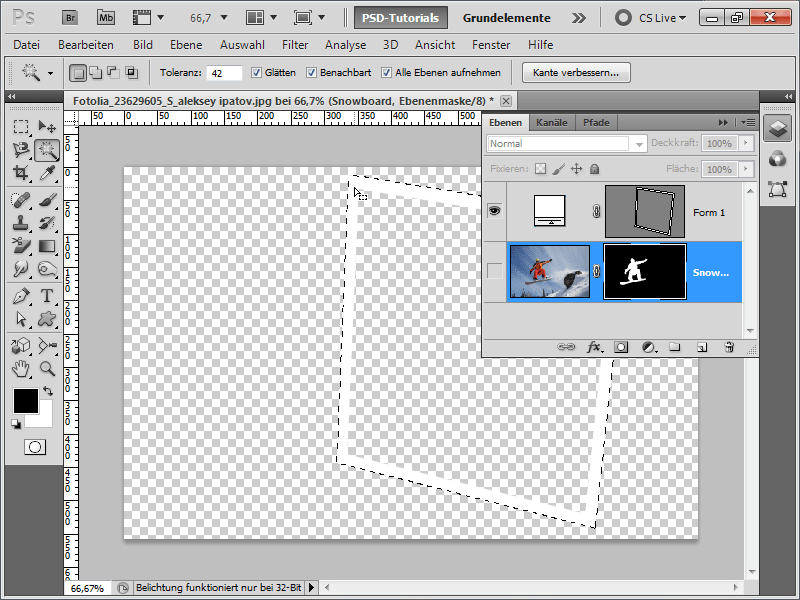
Task: Delete the selected layer
Action: click(729, 347)
